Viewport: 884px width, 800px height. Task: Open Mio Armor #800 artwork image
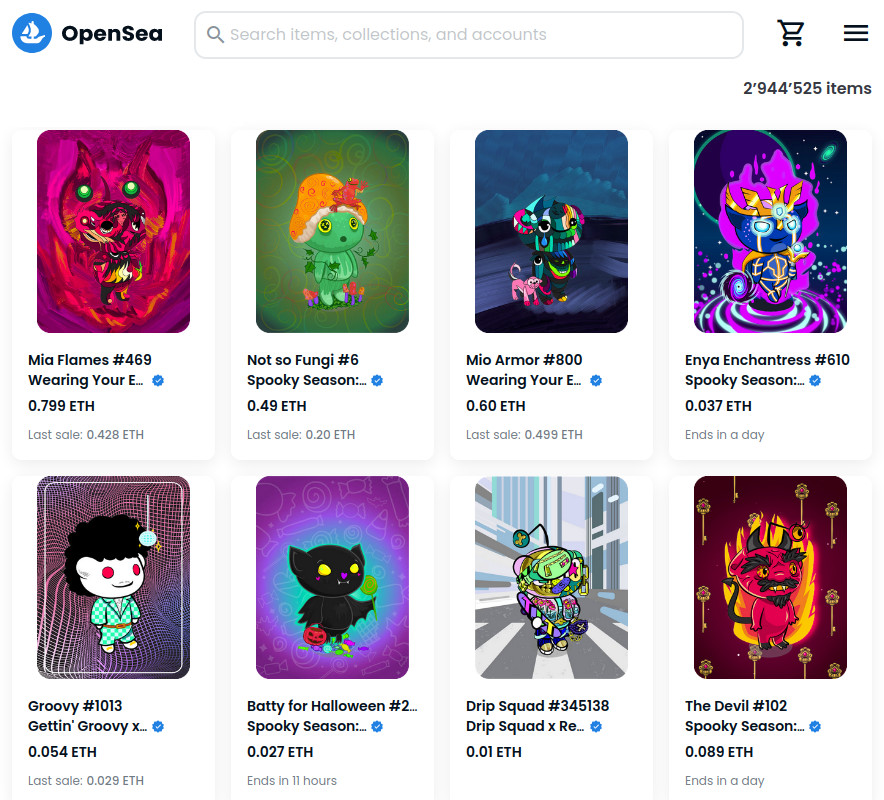point(551,231)
